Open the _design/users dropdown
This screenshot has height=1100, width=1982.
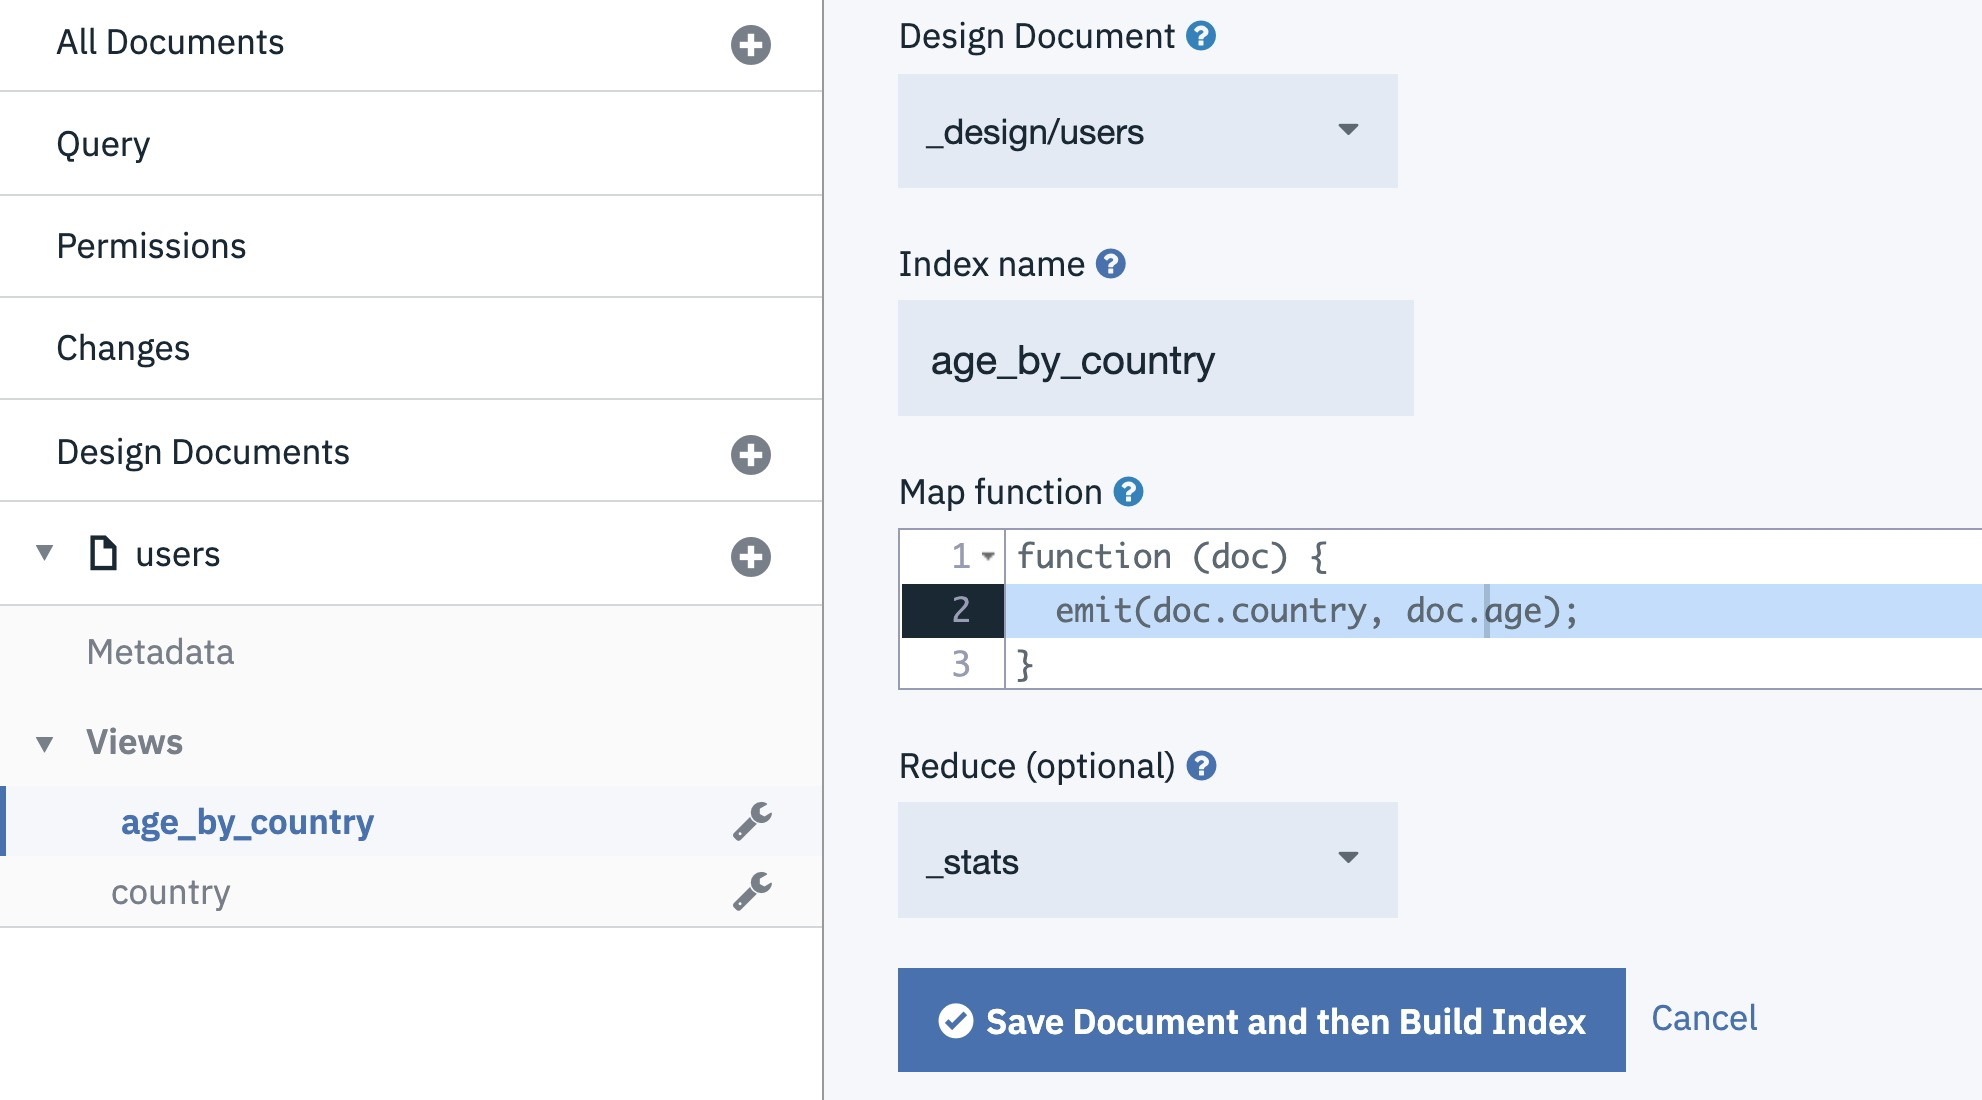pyautogui.click(x=1147, y=131)
